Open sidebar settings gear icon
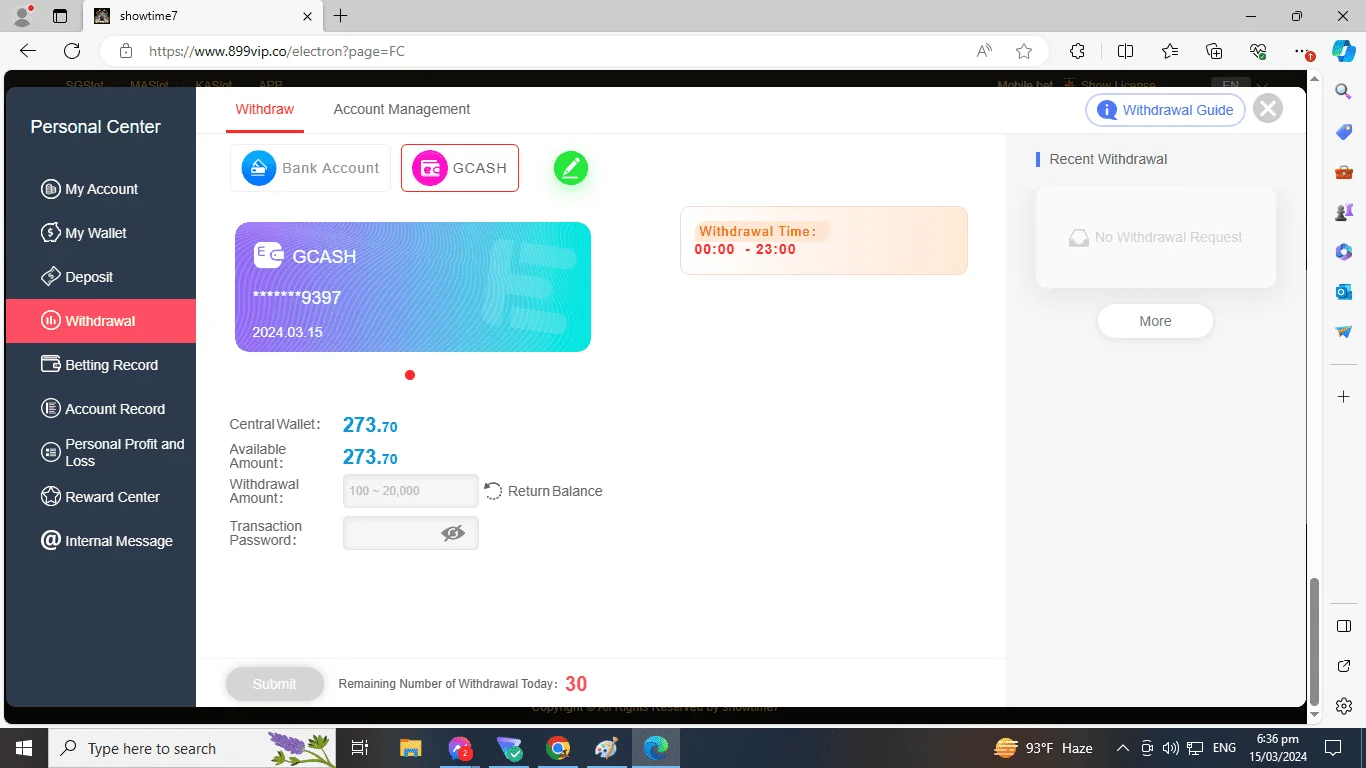 pos(1344,706)
